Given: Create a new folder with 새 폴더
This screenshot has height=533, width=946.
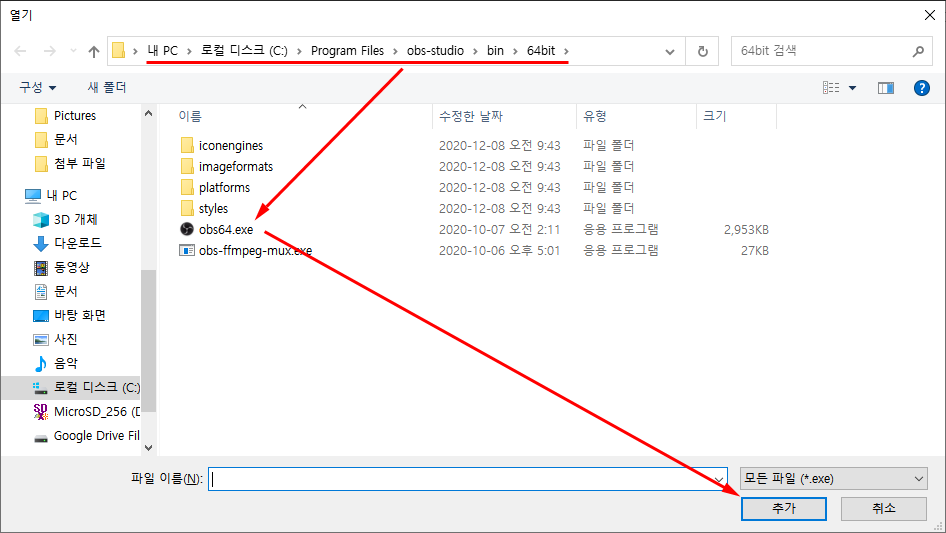Looking at the screenshot, I should 107,88.
